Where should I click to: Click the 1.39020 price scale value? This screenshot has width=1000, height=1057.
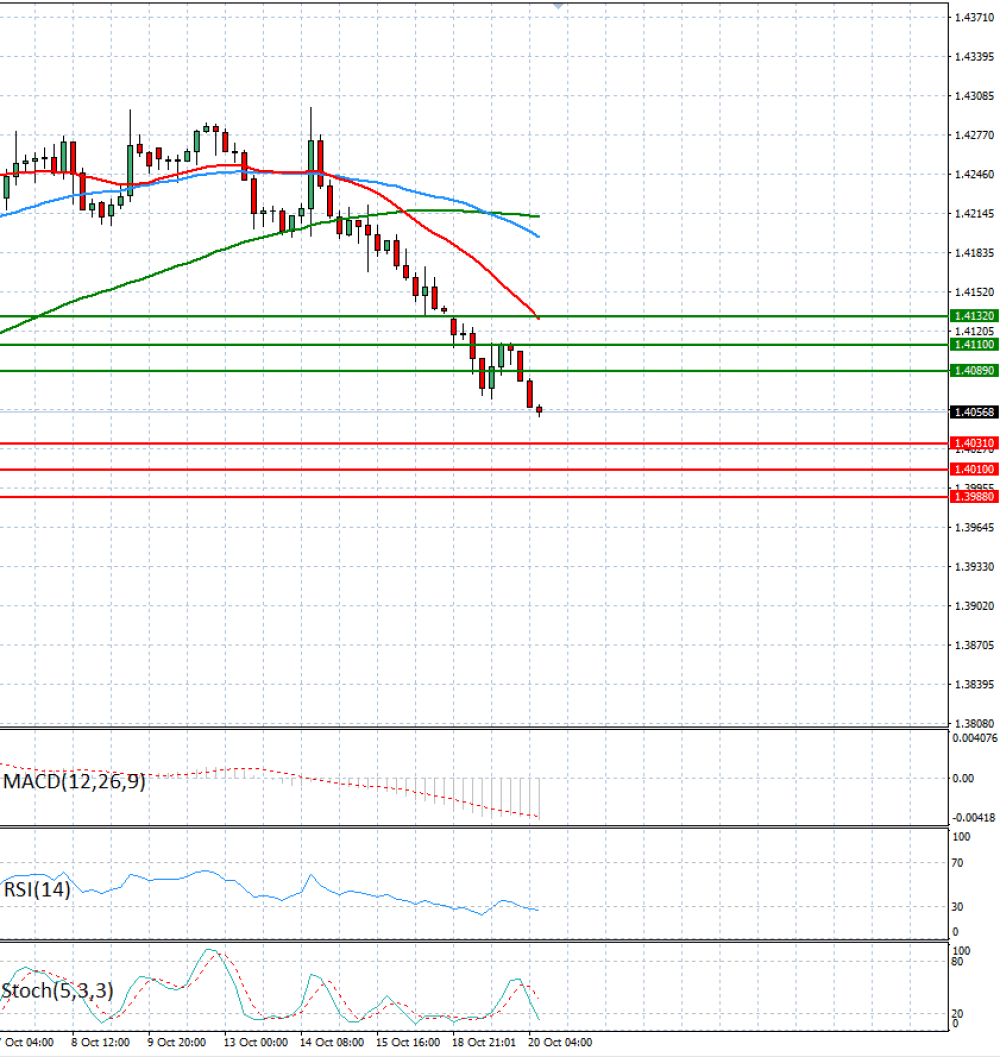point(974,606)
